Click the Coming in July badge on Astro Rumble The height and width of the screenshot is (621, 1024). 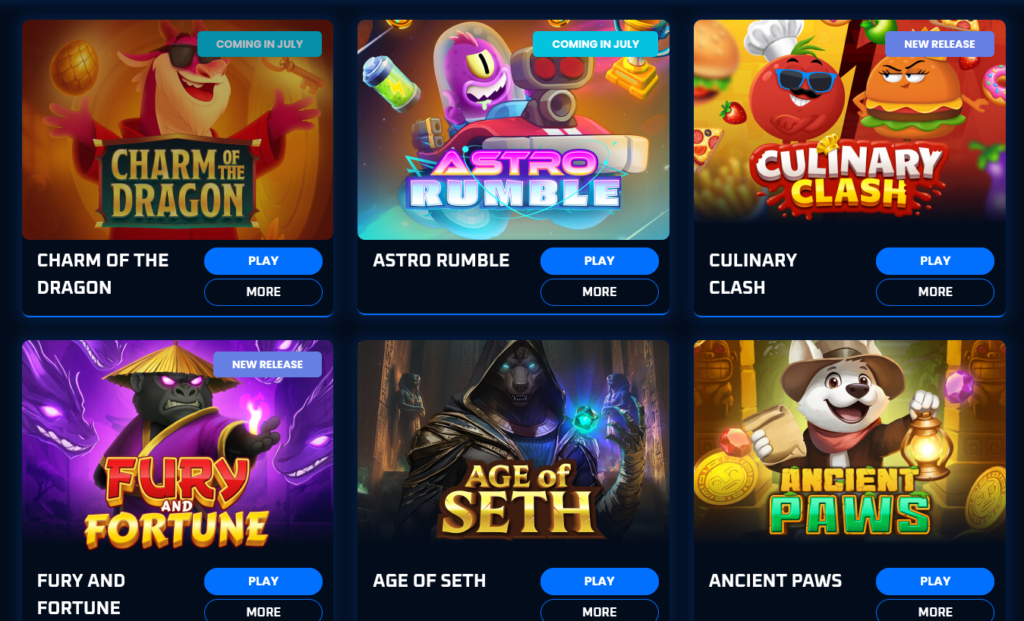point(595,44)
